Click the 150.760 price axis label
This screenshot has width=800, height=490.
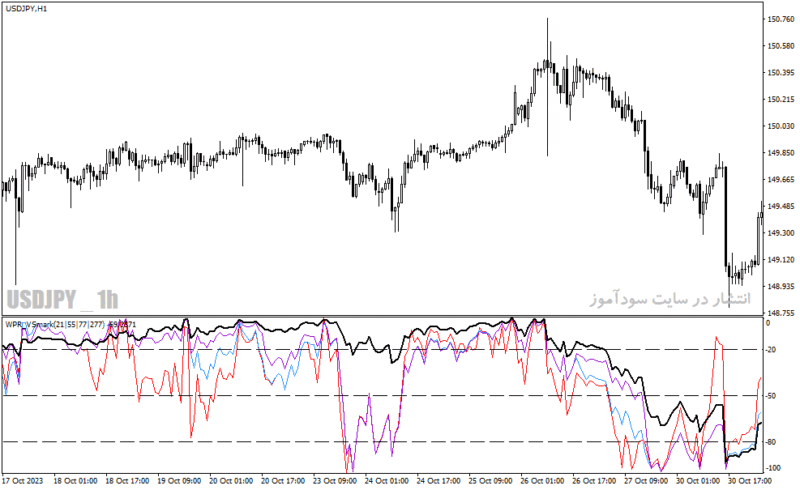coord(781,19)
